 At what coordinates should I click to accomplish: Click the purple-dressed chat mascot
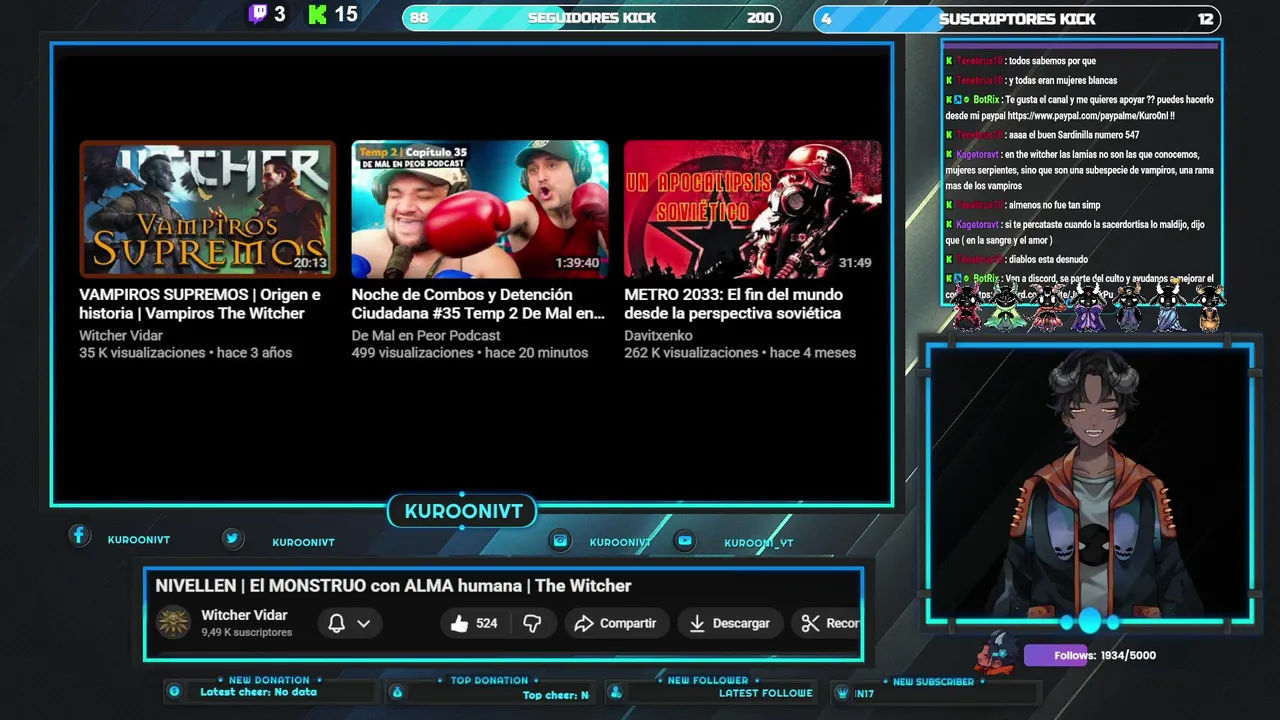click(x=1088, y=306)
